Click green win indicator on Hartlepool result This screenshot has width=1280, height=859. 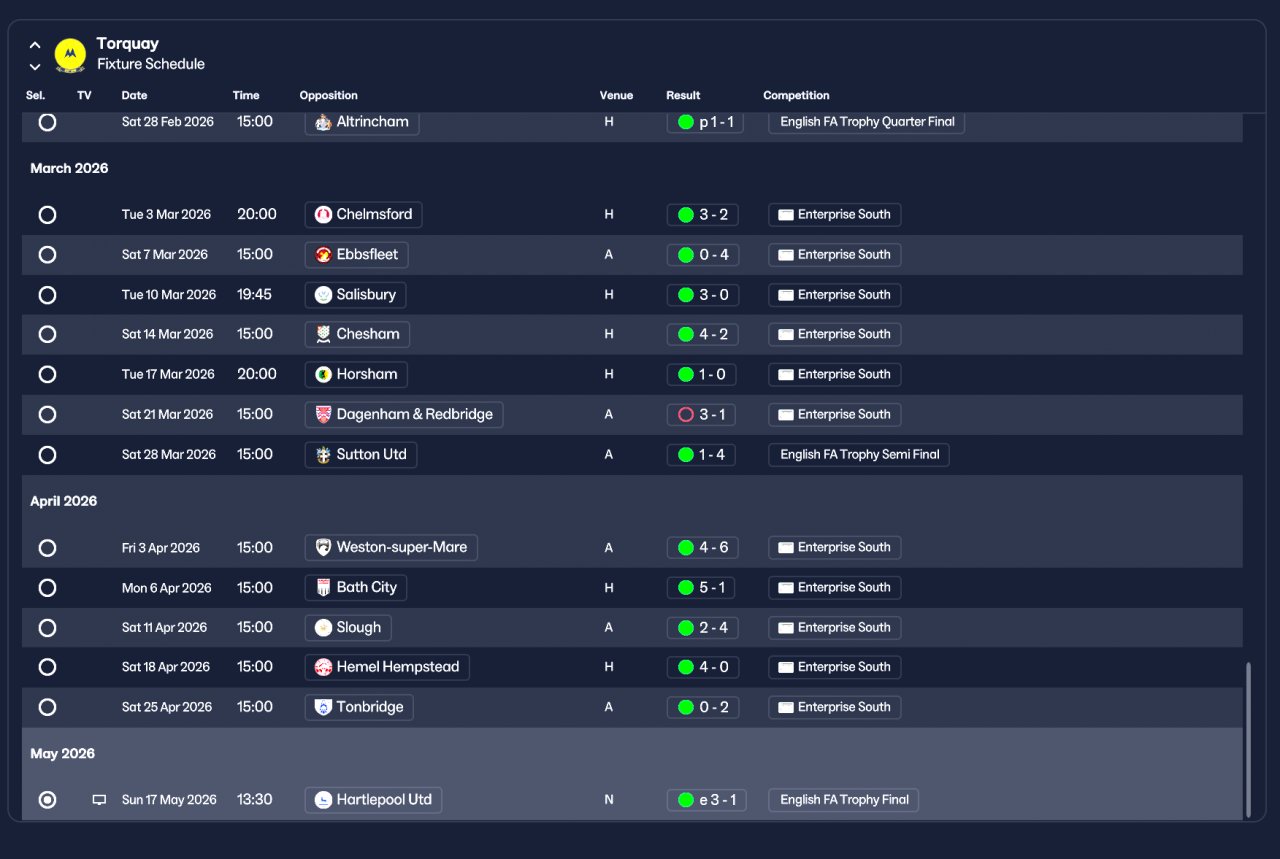pyautogui.click(x=686, y=800)
